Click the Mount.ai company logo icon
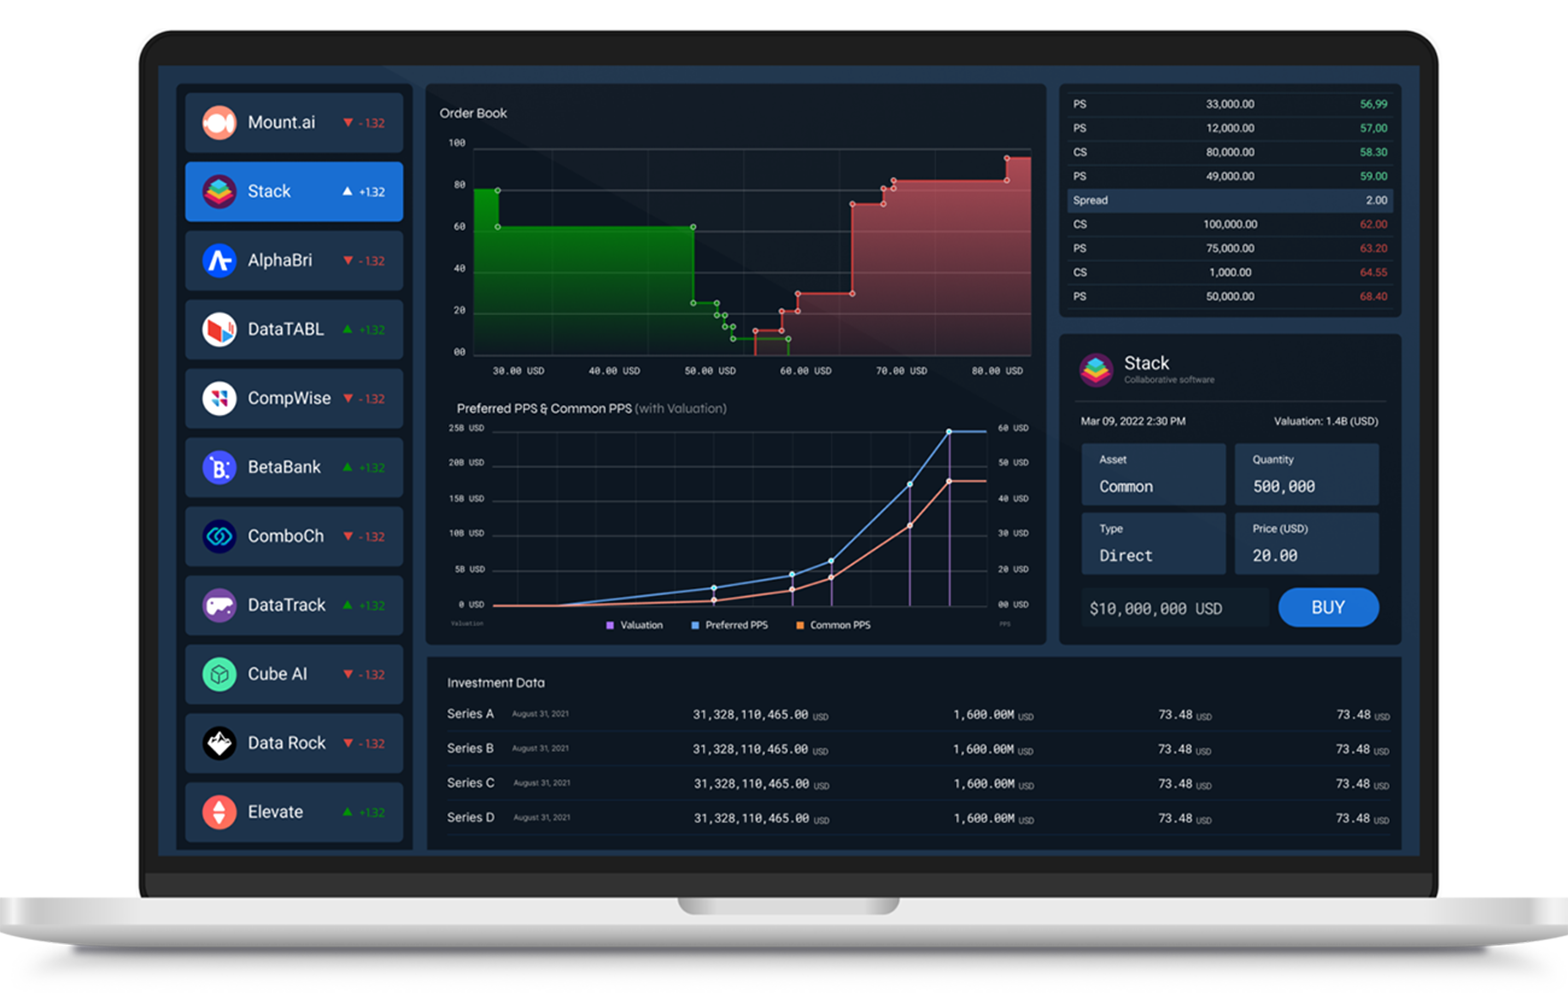The width and height of the screenshot is (1568, 1000). pyautogui.click(x=219, y=123)
